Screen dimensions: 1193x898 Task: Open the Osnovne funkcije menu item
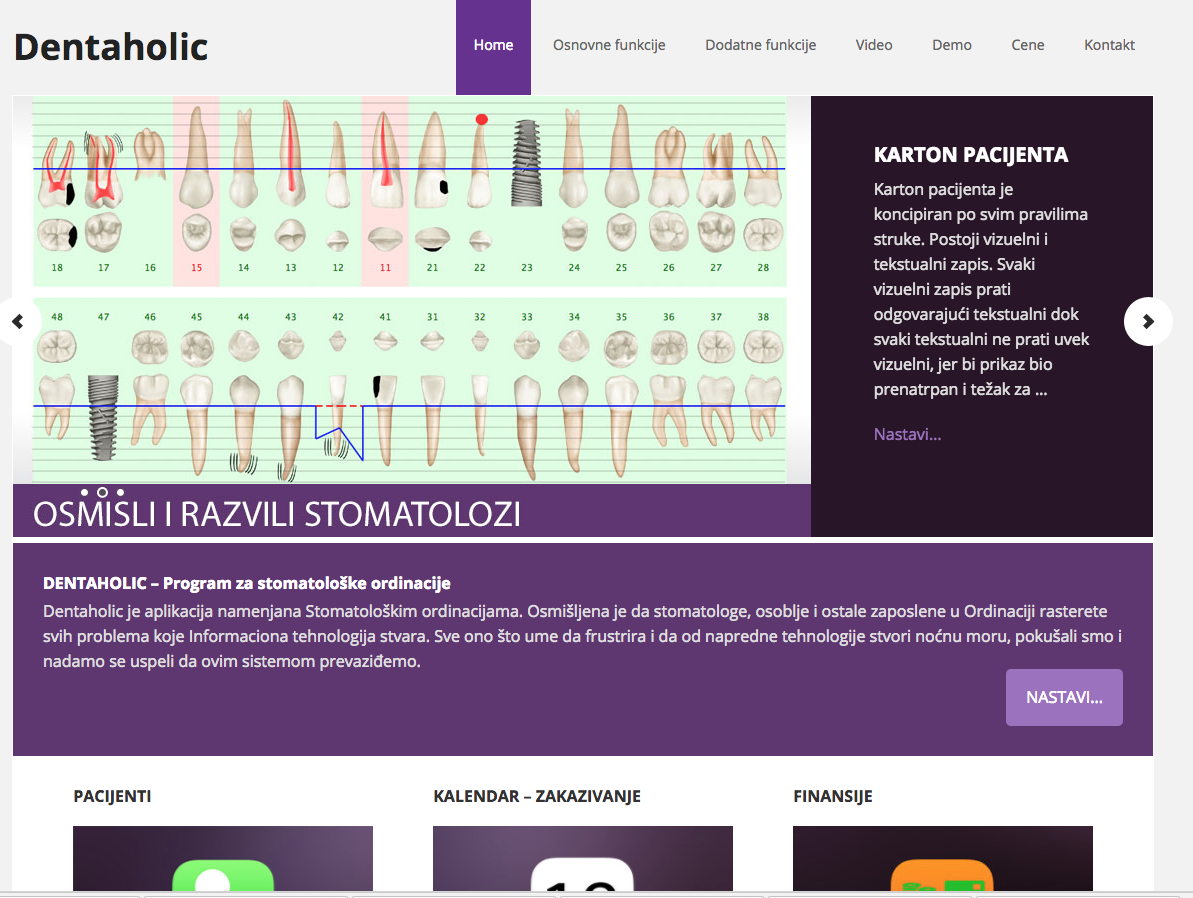[609, 46]
